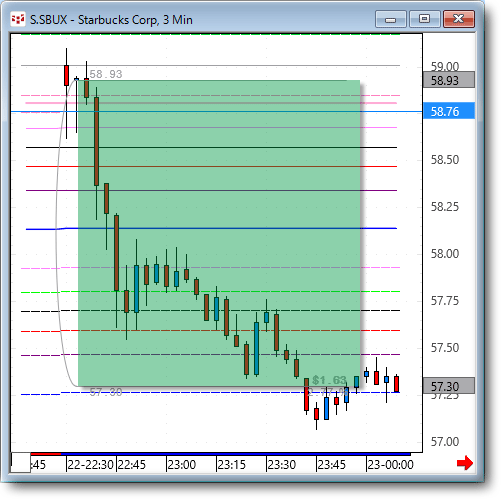Click the 23:30 time axis label
Viewport: 502px width, 500px height.
tap(282, 464)
